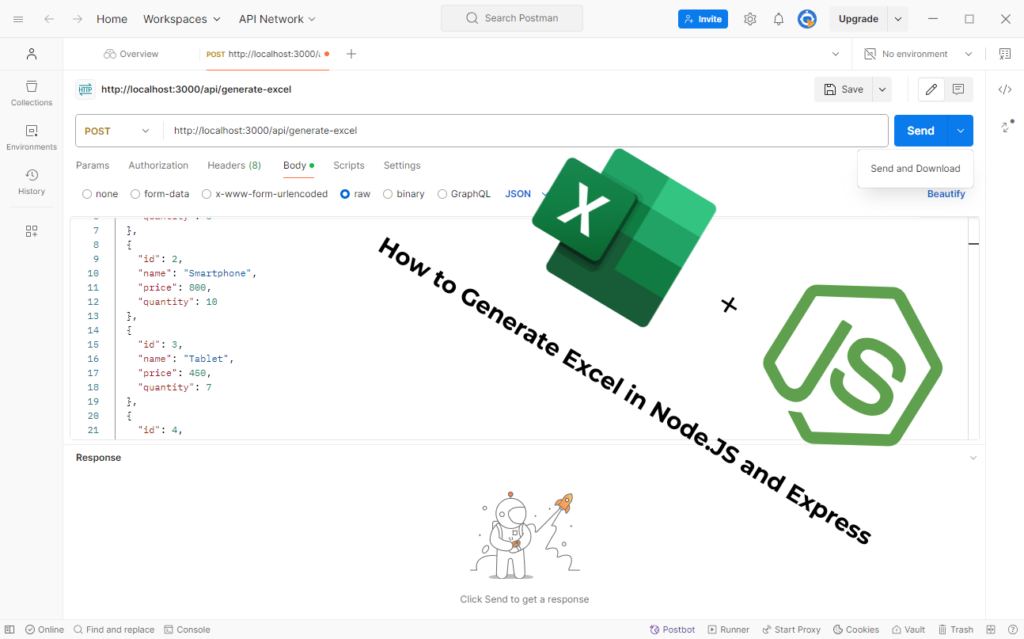
Task: Click the Search Postman field
Action: (x=512, y=18)
